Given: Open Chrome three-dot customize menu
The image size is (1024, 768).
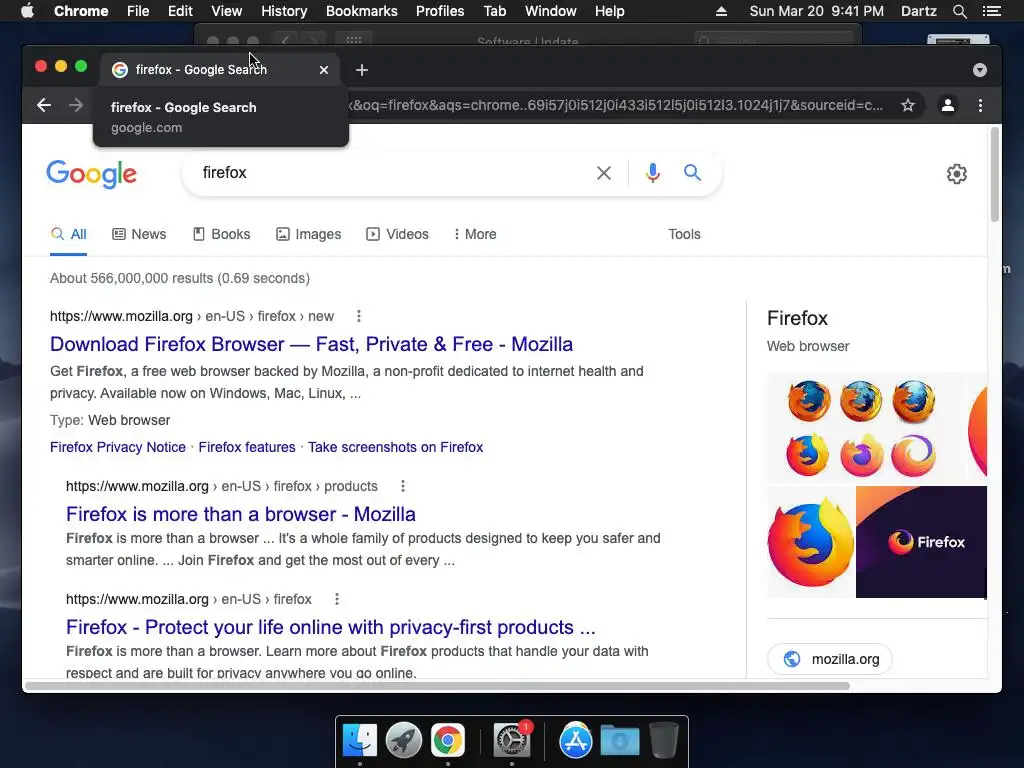Looking at the screenshot, I should [980, 105].
